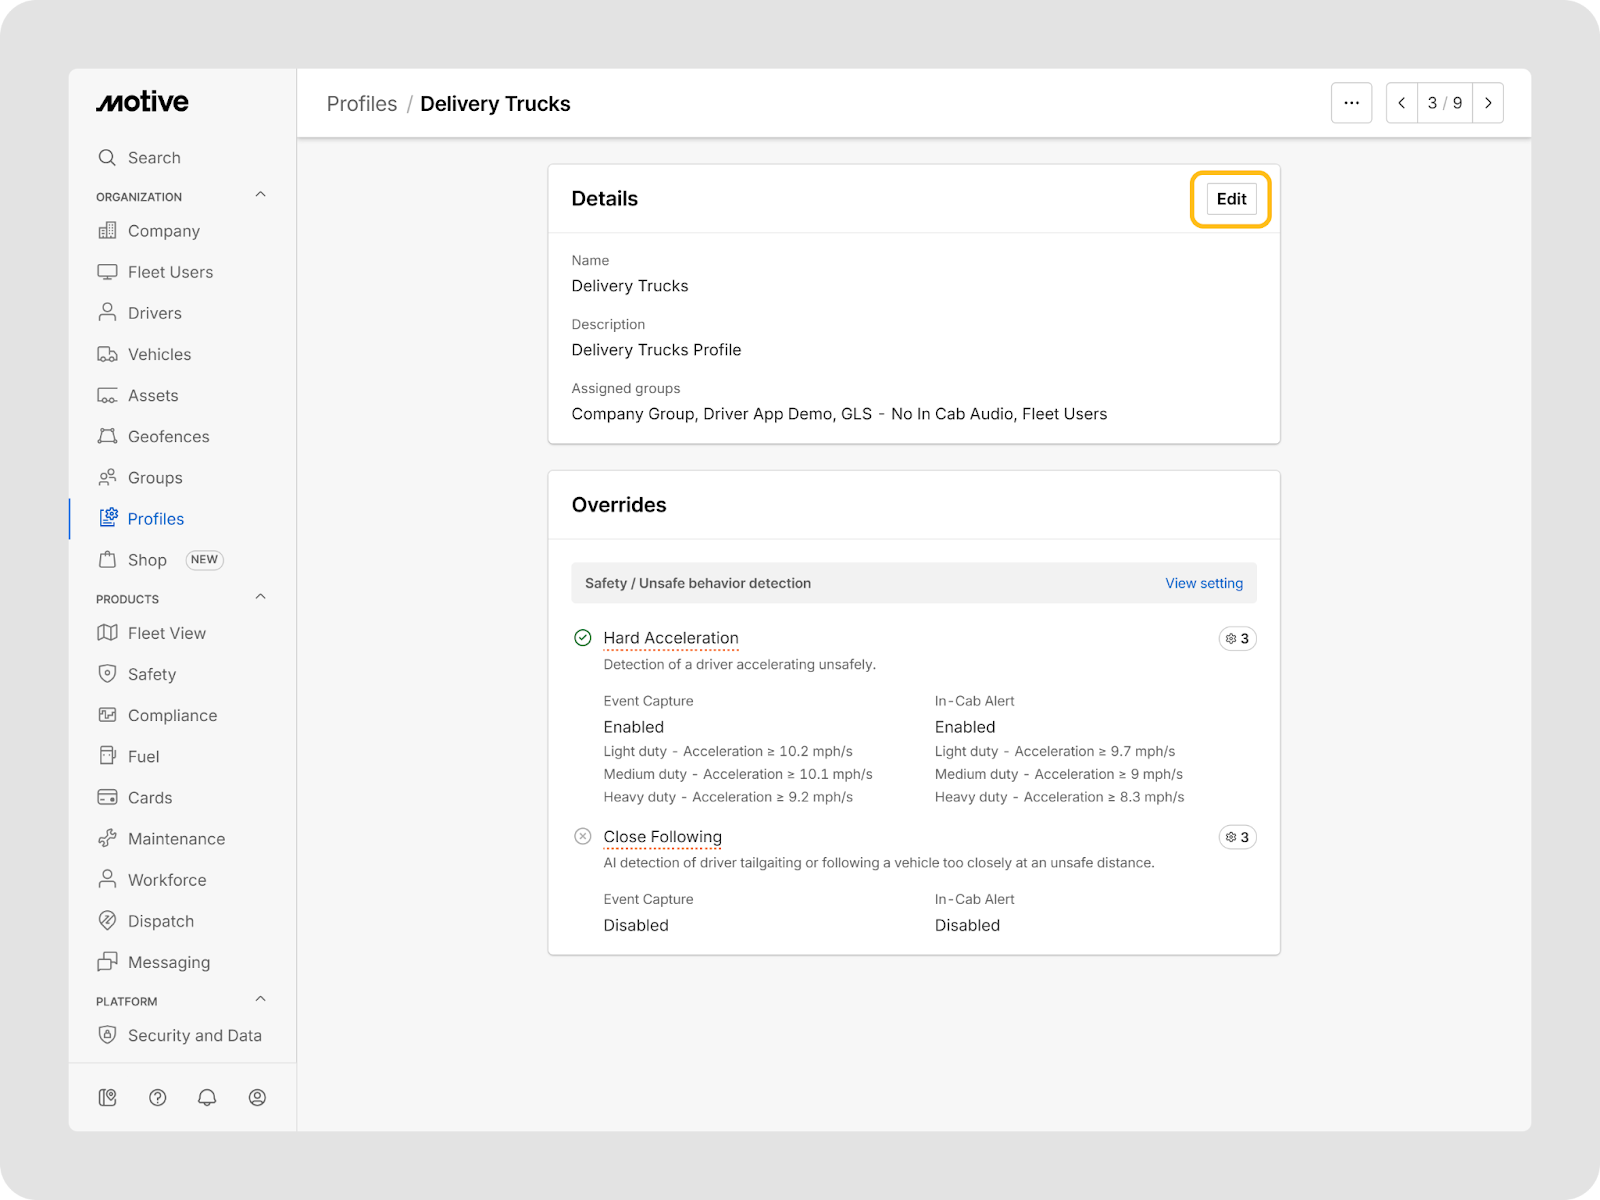This screenshot has width=1600, height=1200.
Task: Click the help question mark icon
Action: point(157,1097)
